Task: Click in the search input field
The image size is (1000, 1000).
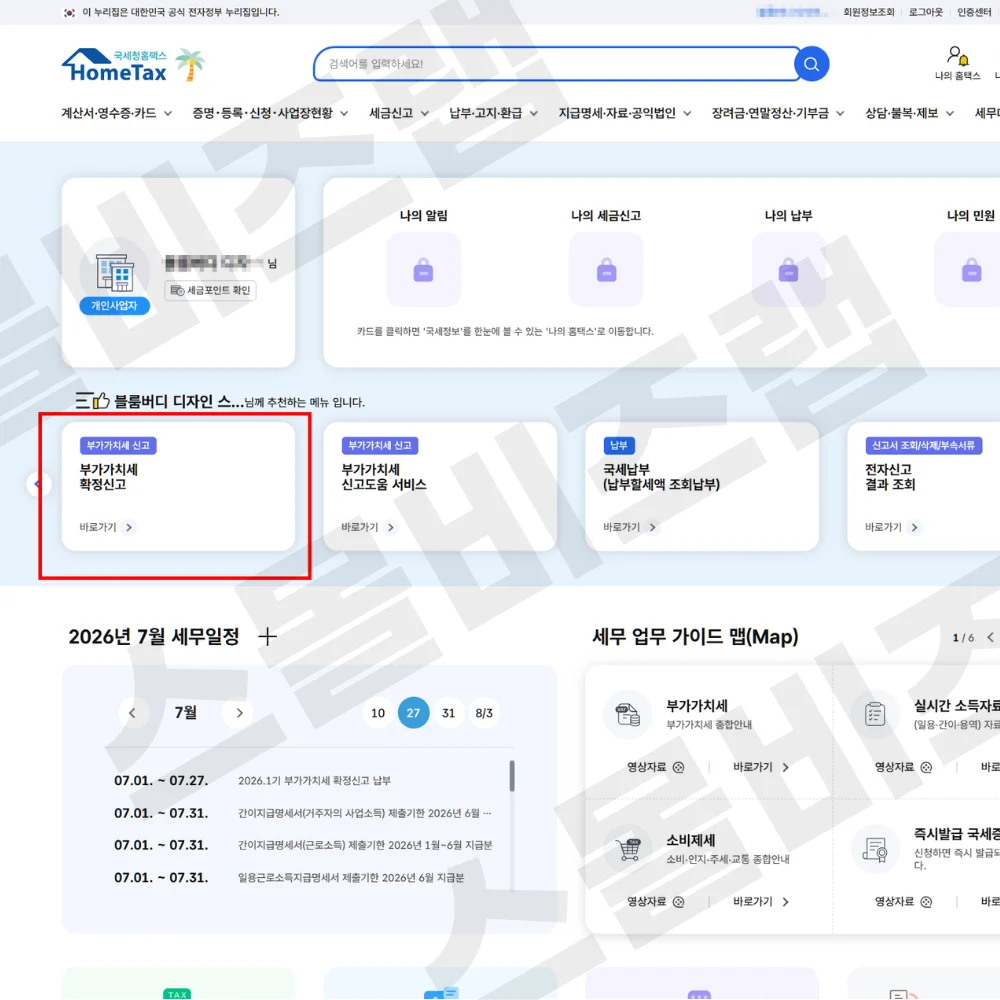Action: click(x=555, y=64)
